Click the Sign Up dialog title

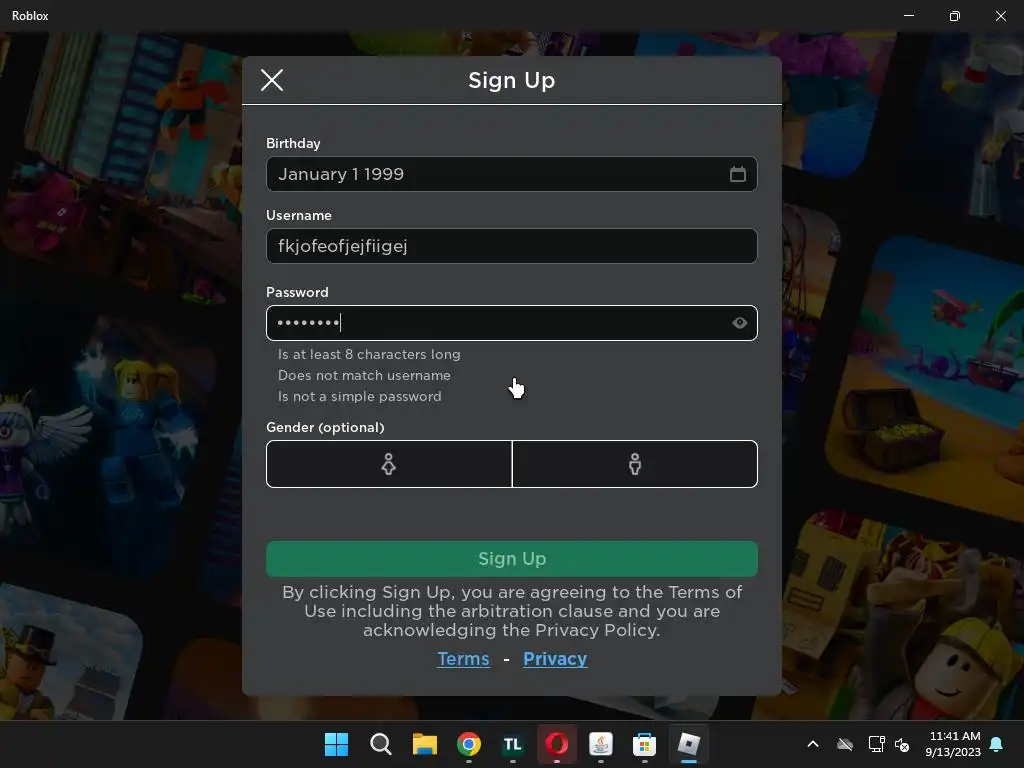click(511, 80)
